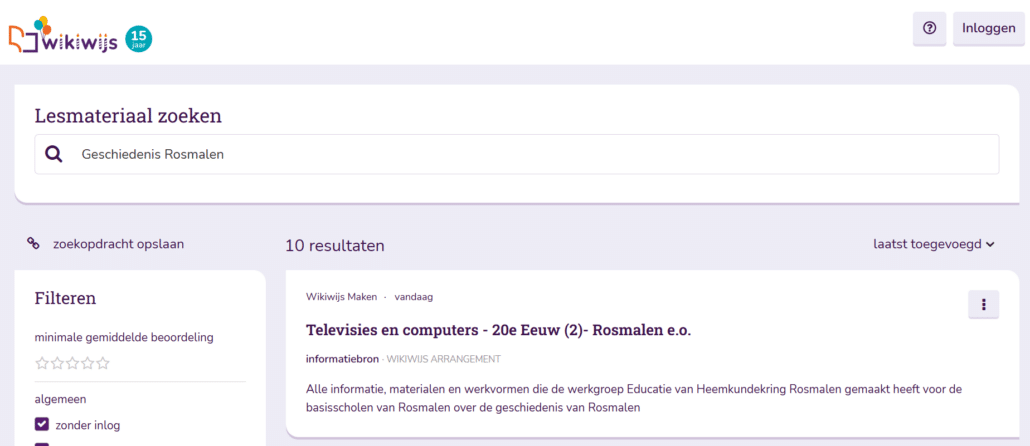Click the Wikiwijs Maken source label
This screenshot has width=1030, height=446.
pyautogui.click(x=341, y=297)
